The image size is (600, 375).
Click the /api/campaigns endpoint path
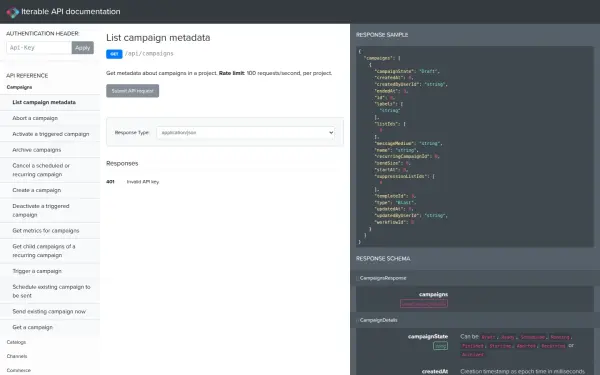coord(149,54)
